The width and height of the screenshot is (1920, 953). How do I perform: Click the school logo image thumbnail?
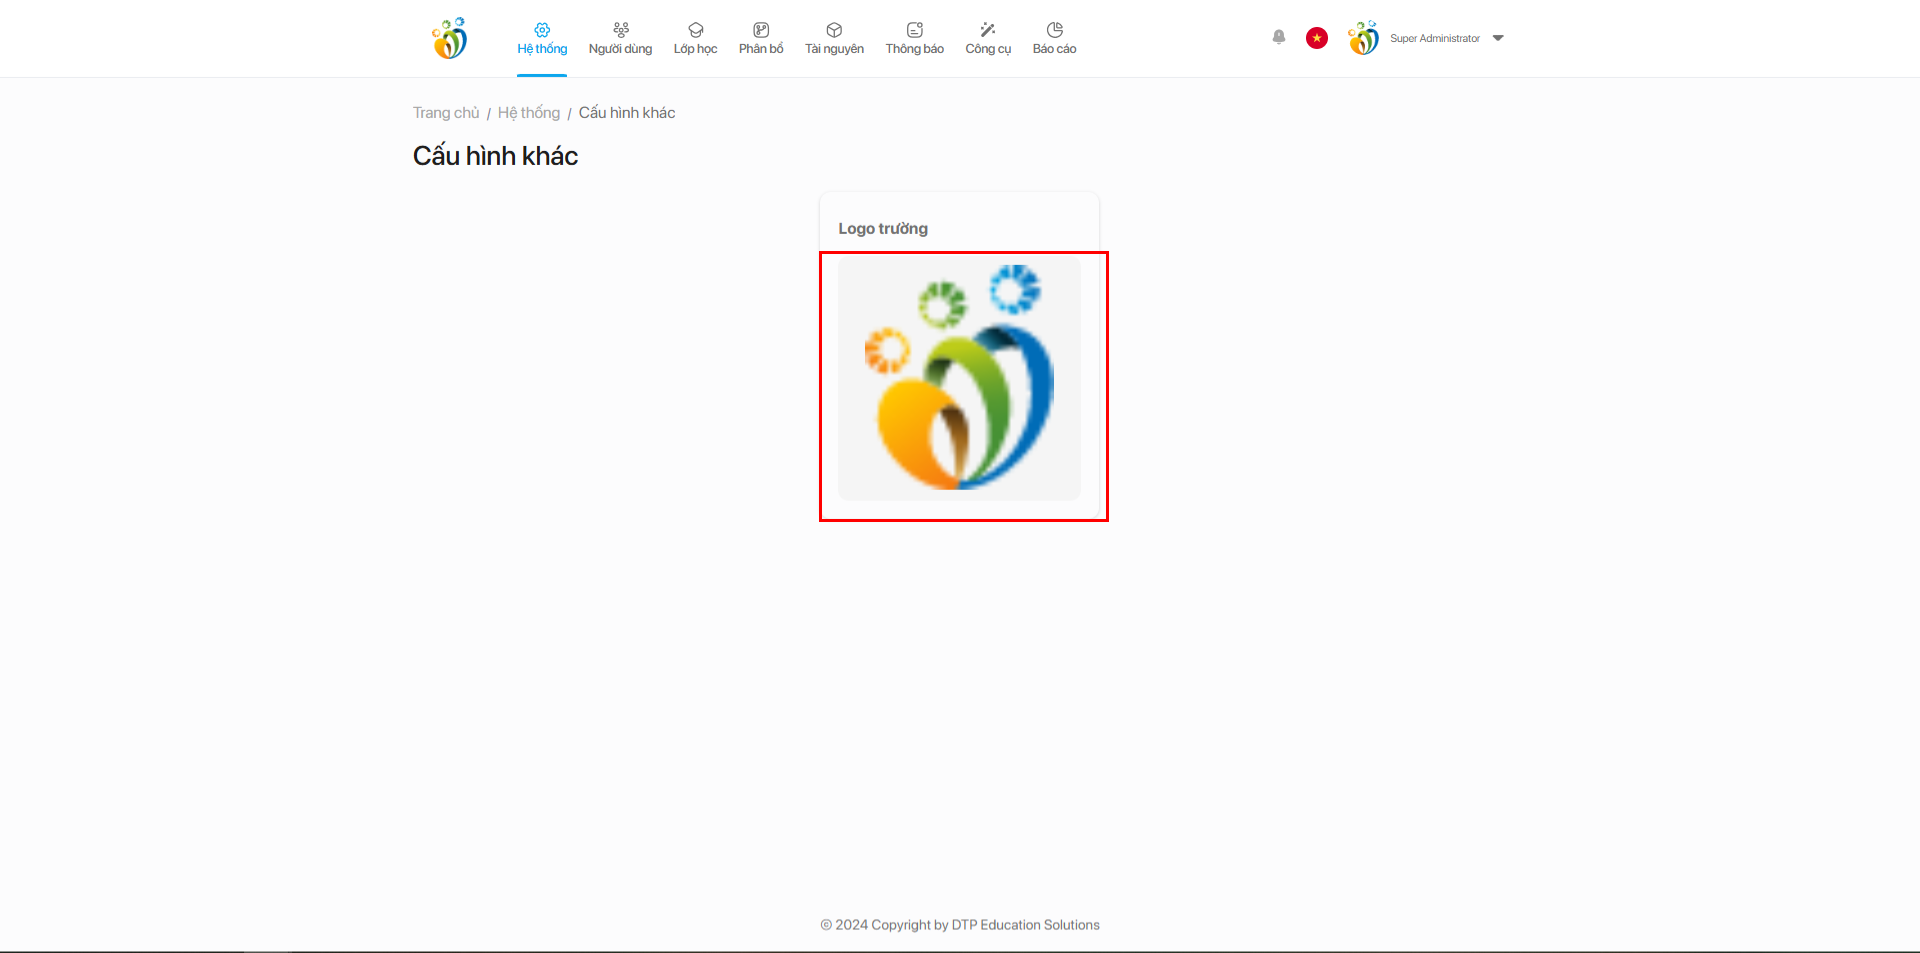click(959, 380)
